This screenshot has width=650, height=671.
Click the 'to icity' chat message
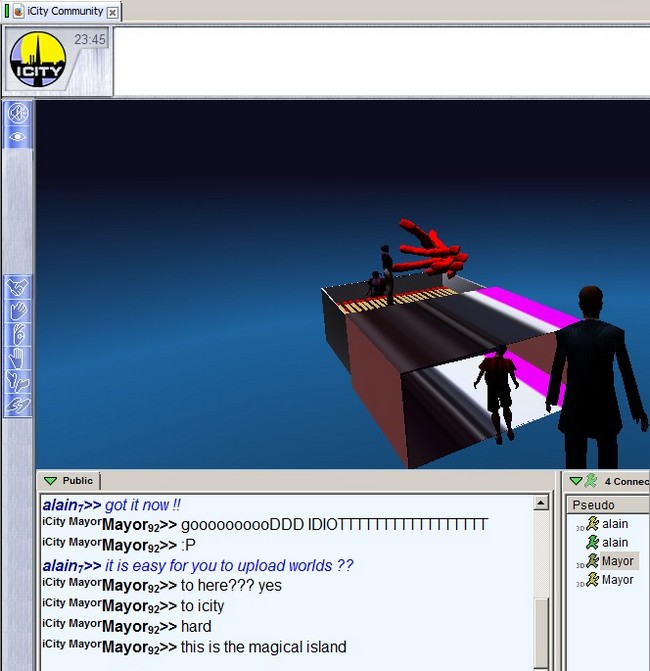[x=202, y=606]
